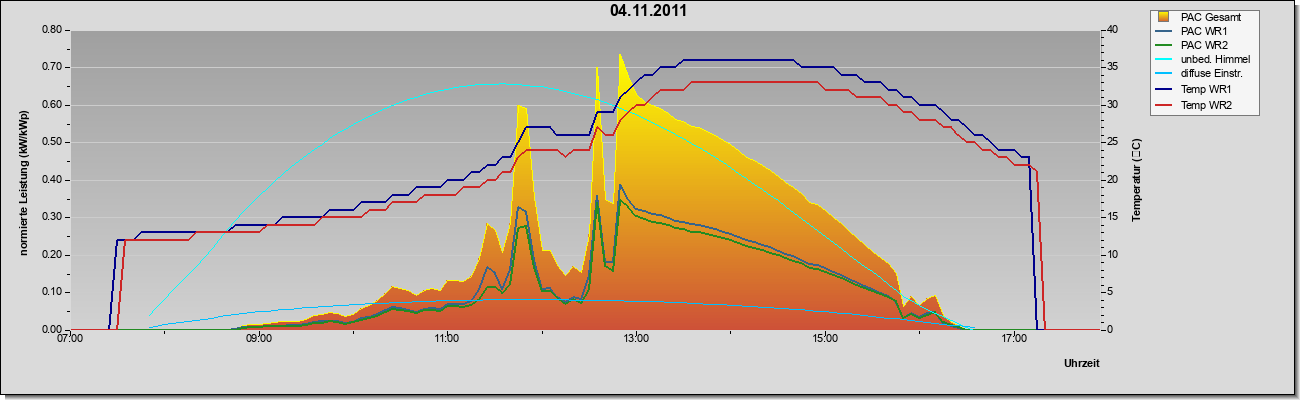Image resolution: width=1300 pixels, height=400 pixels.
Task: Click the 0.60 left axis value
Action: coord(53,105)
